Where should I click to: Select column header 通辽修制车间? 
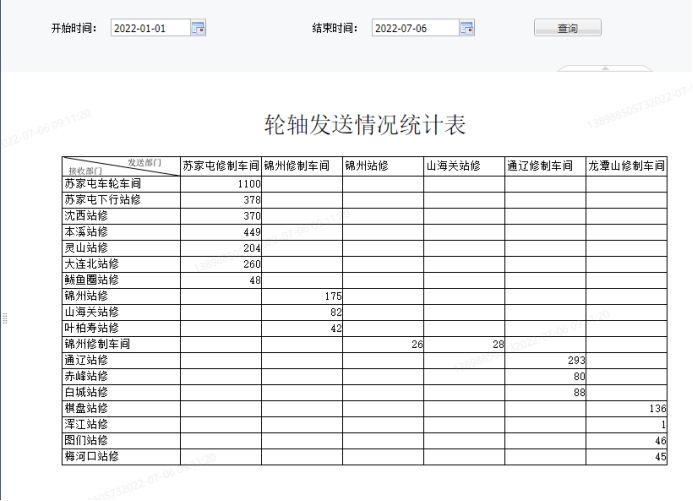point(545,166)
